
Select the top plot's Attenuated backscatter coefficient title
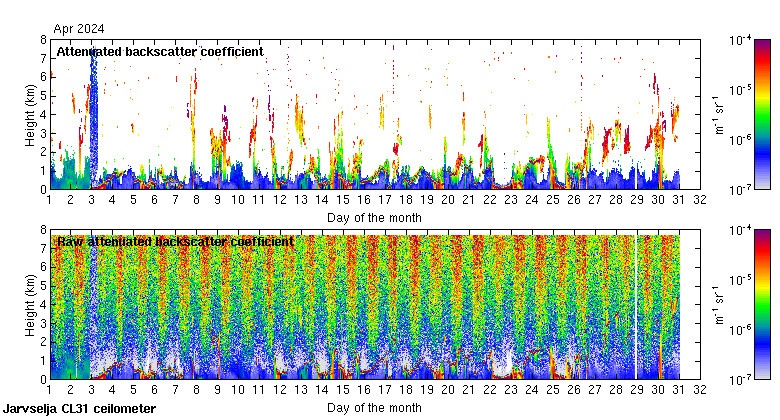pyautogui.click(x=160, y=52)
